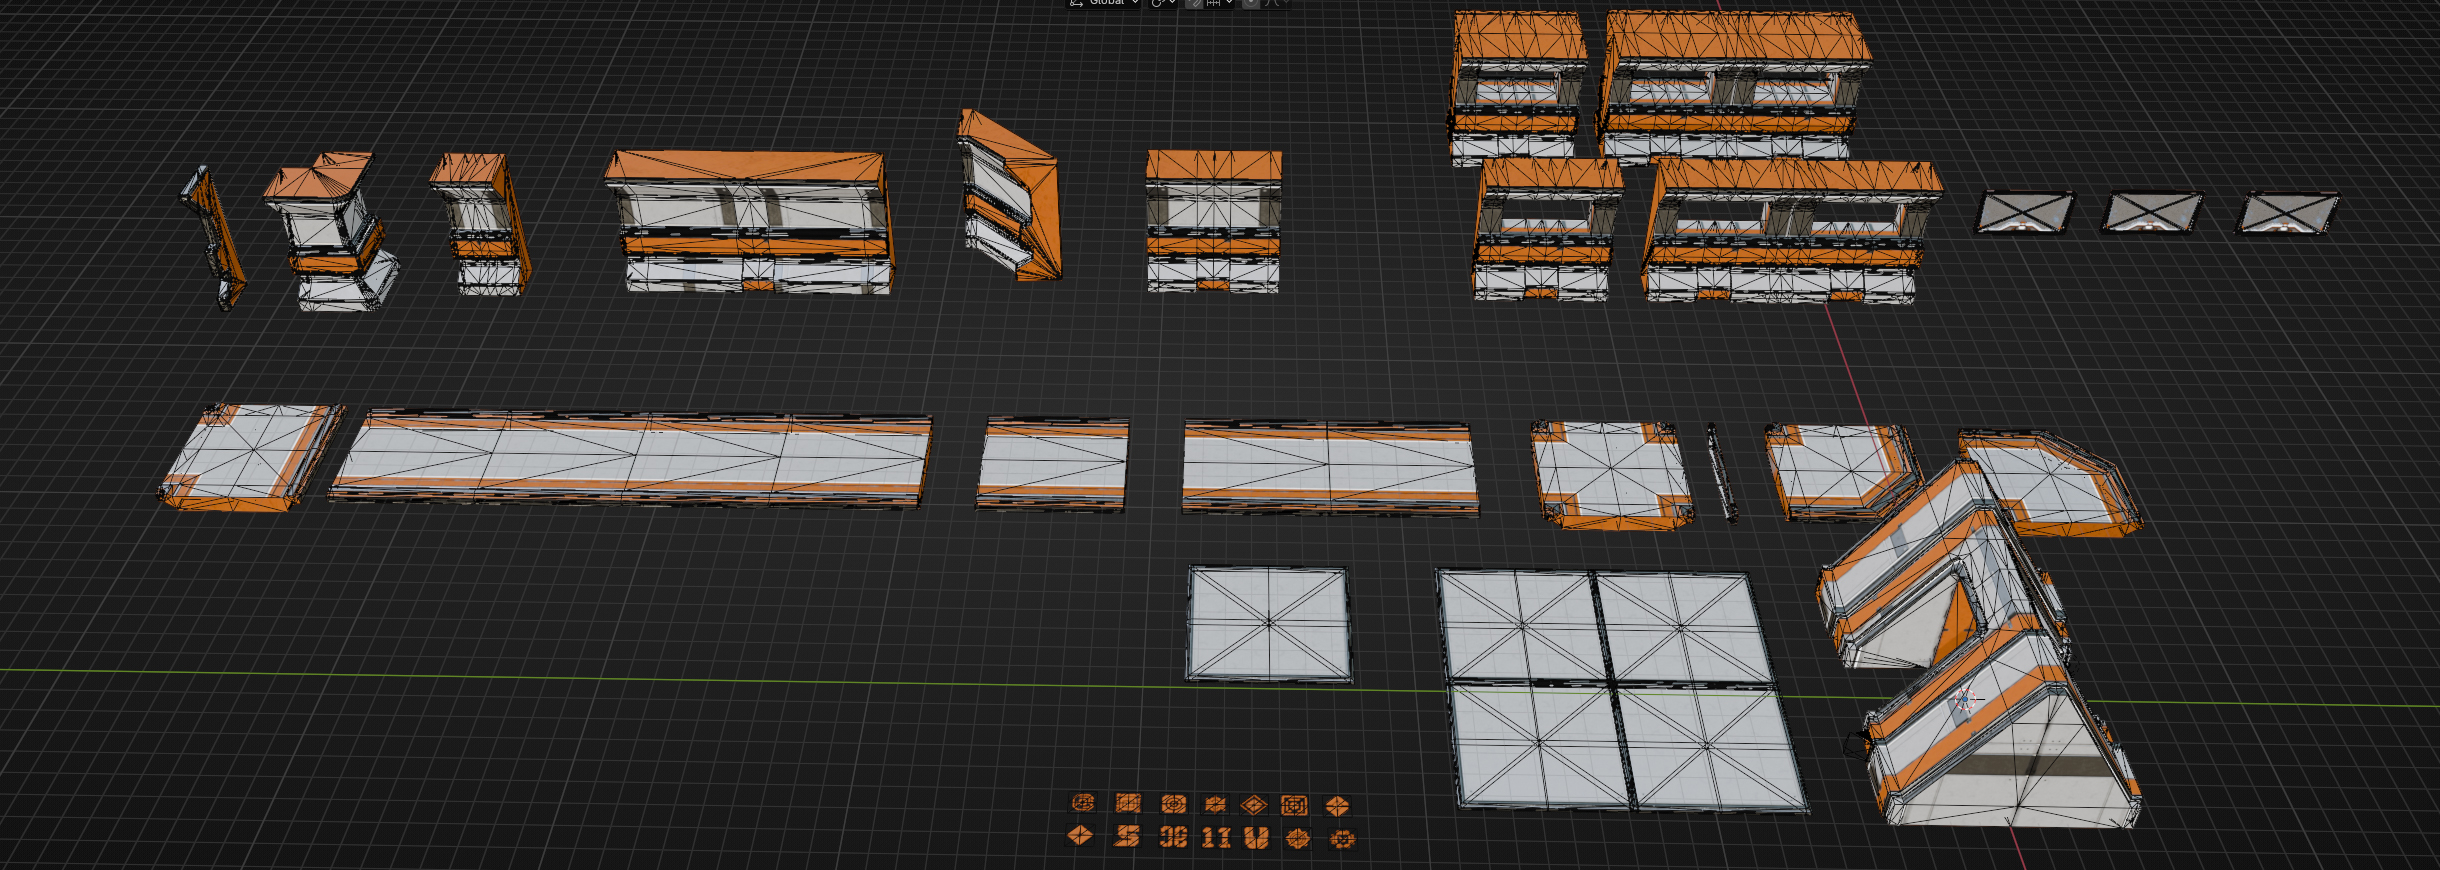Select the two-segment orange-striped floor strip
The image size is (2440, 870).
1330,468
